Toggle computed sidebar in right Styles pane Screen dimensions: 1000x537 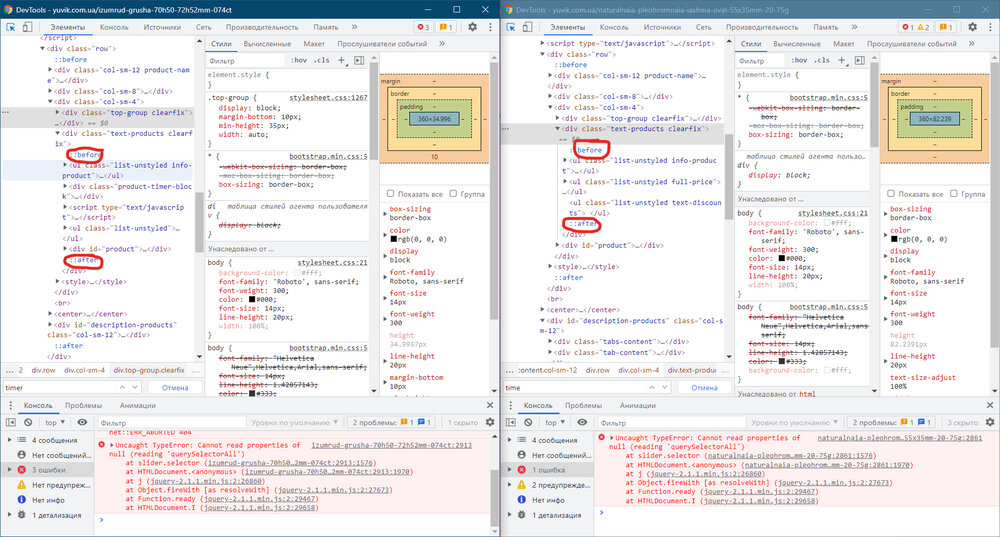pos(859,60)
